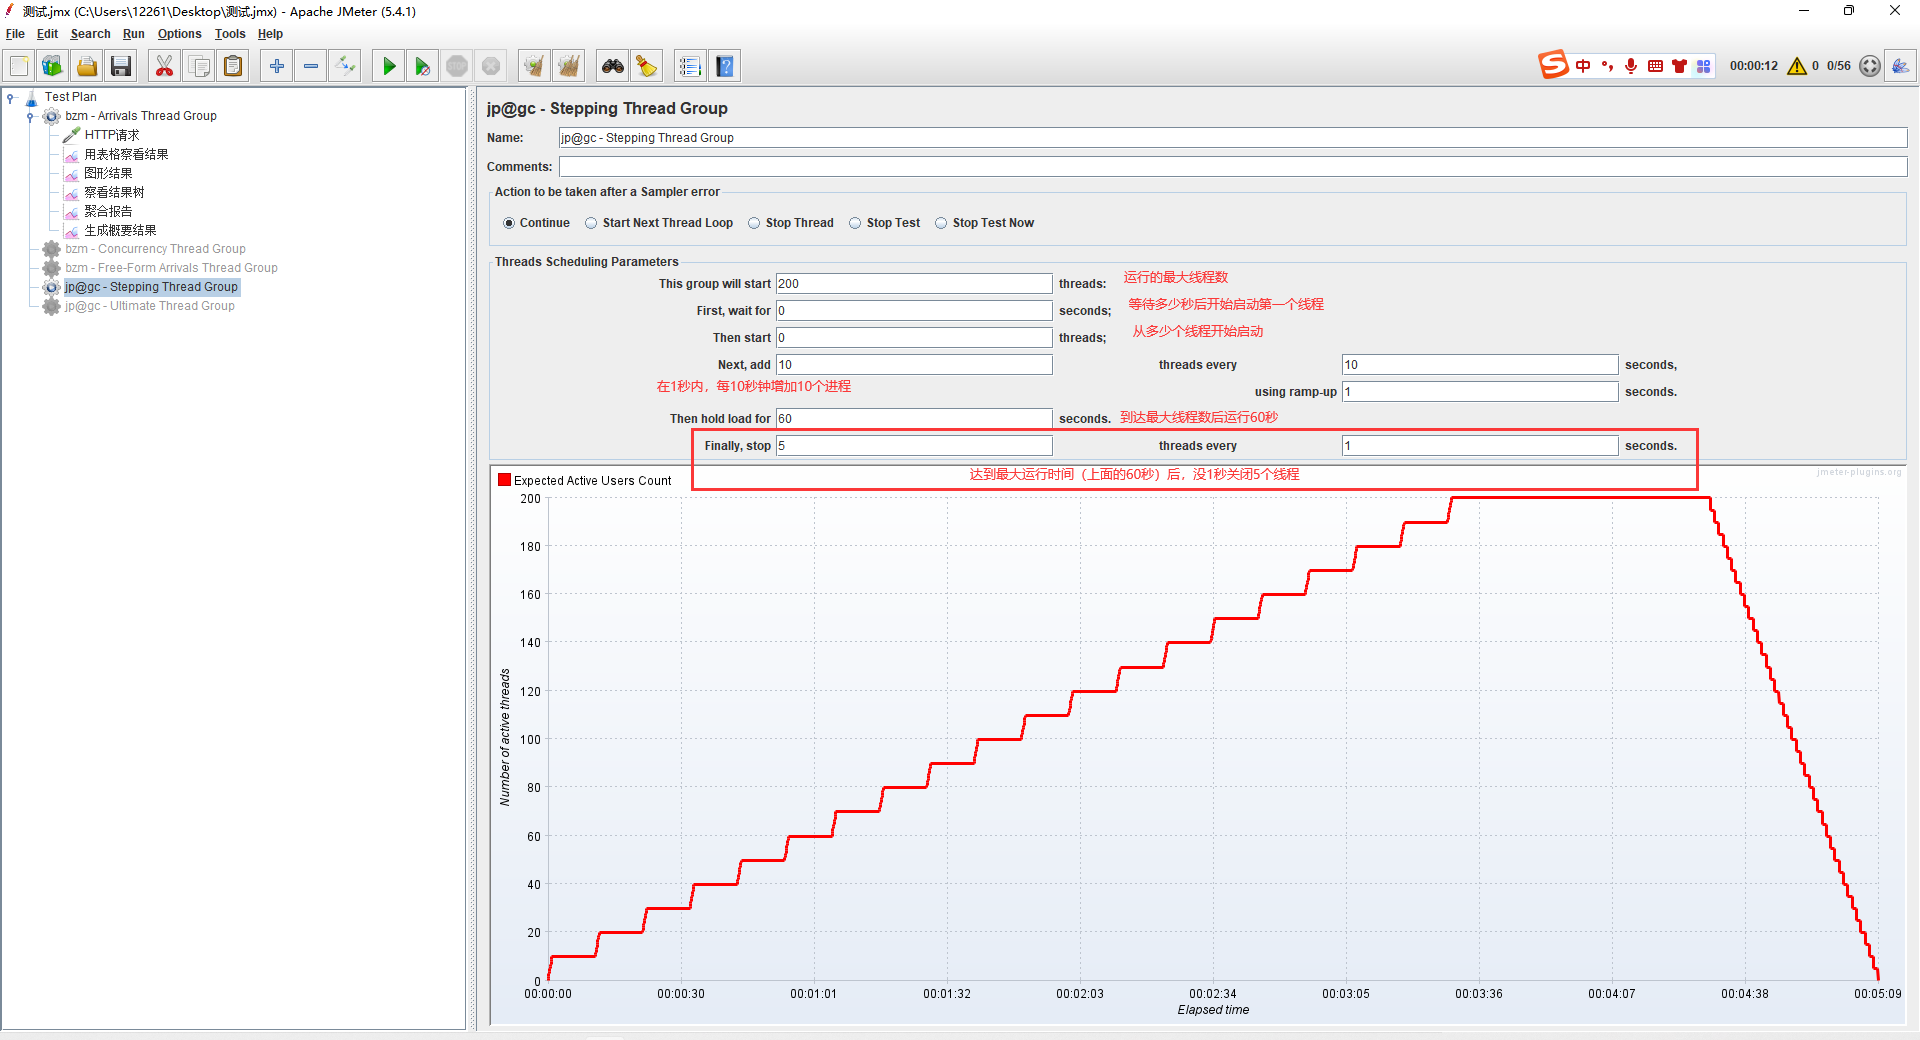Open the Edit menu
This screenshot has height=1040, width=1920.
[47, 34]
